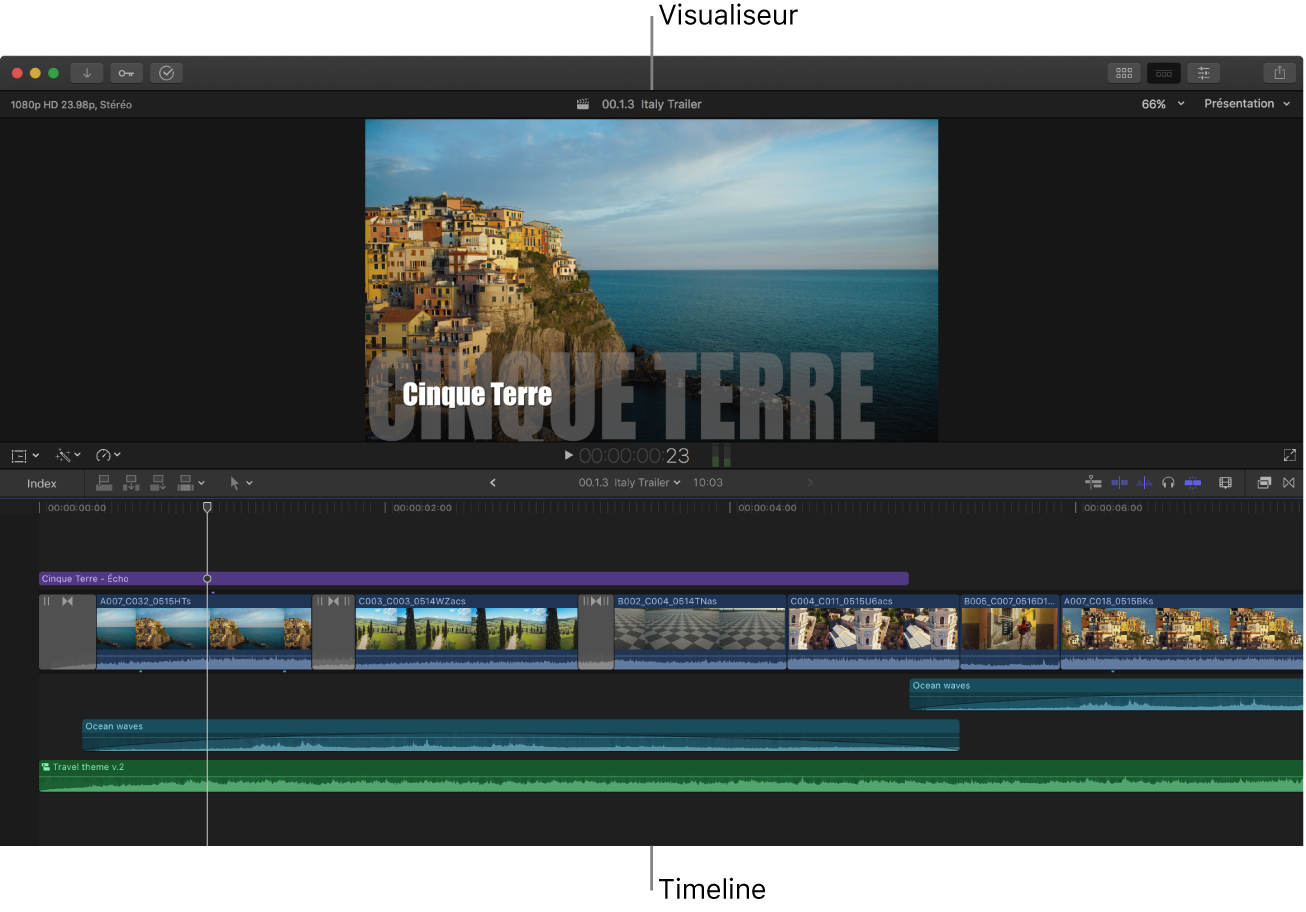Open the timeline Index panel
Screen dimensions: 1306x912
pos(40,482)
